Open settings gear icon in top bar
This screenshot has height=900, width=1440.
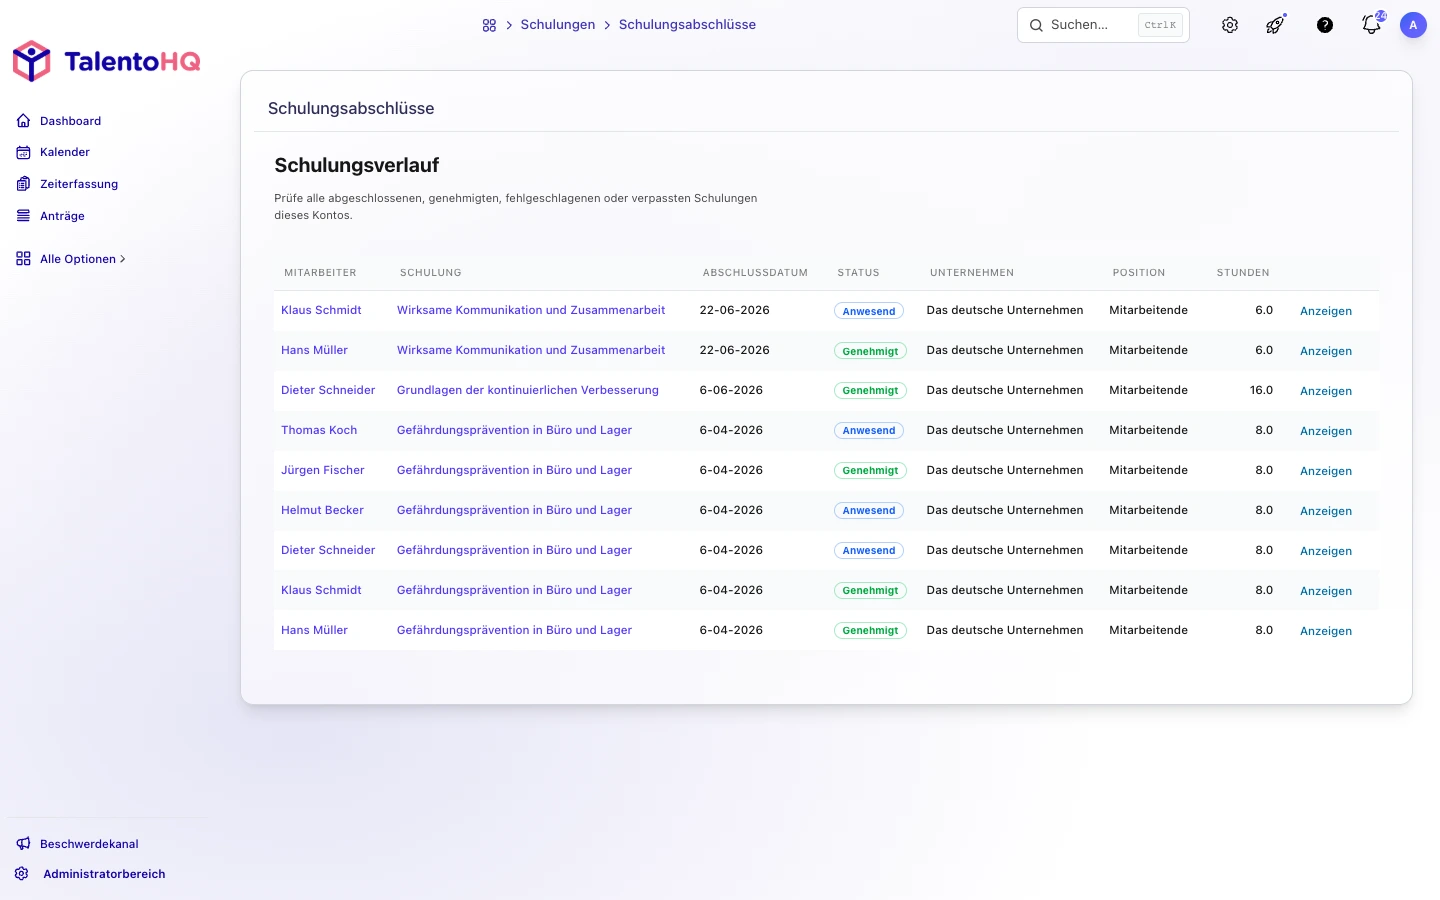(1230, 25)
